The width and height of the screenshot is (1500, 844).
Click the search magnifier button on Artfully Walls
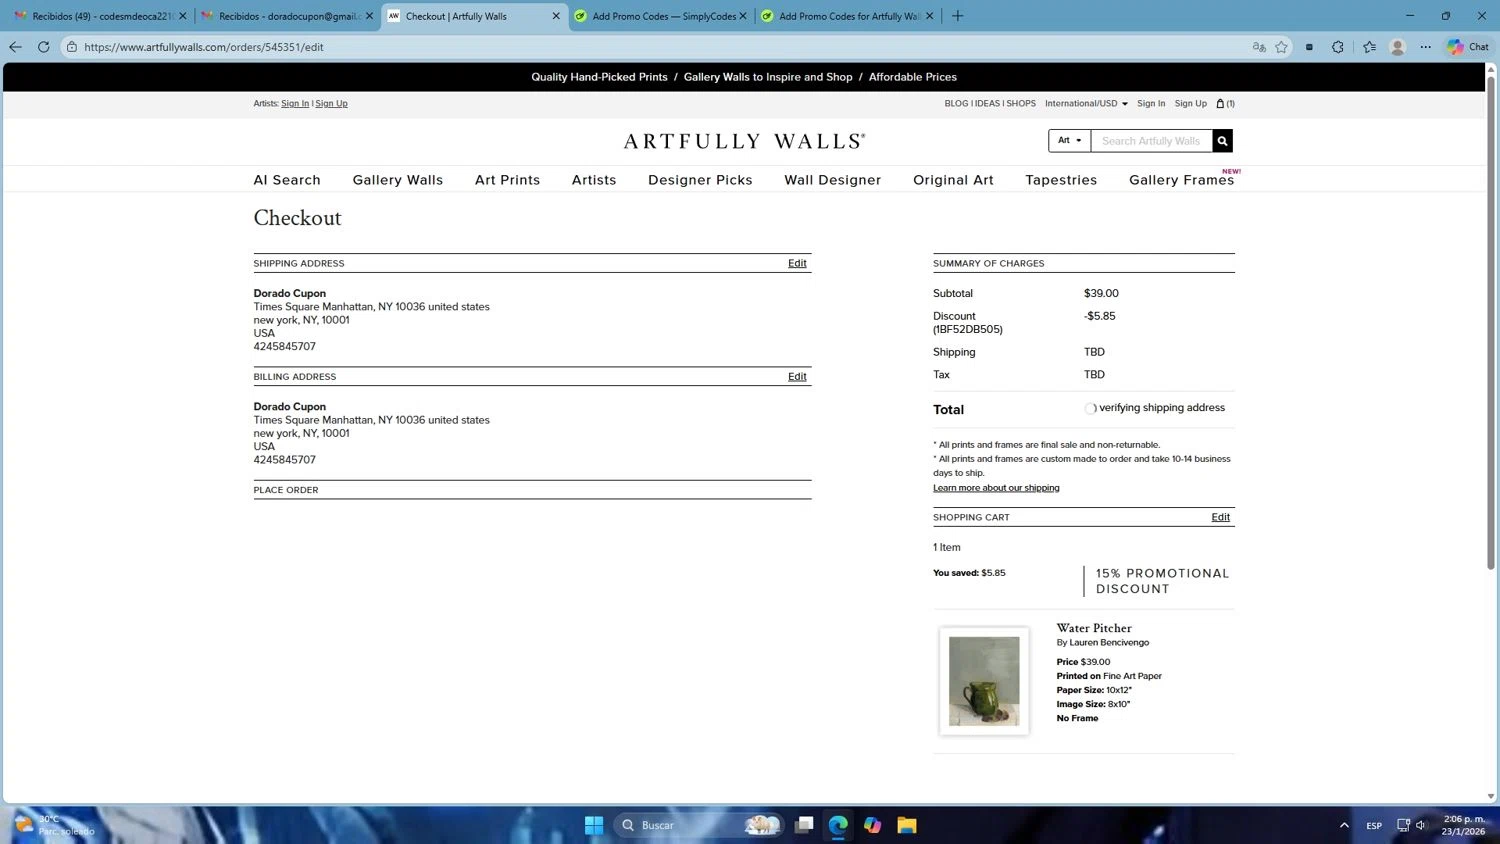(1222, 141)
